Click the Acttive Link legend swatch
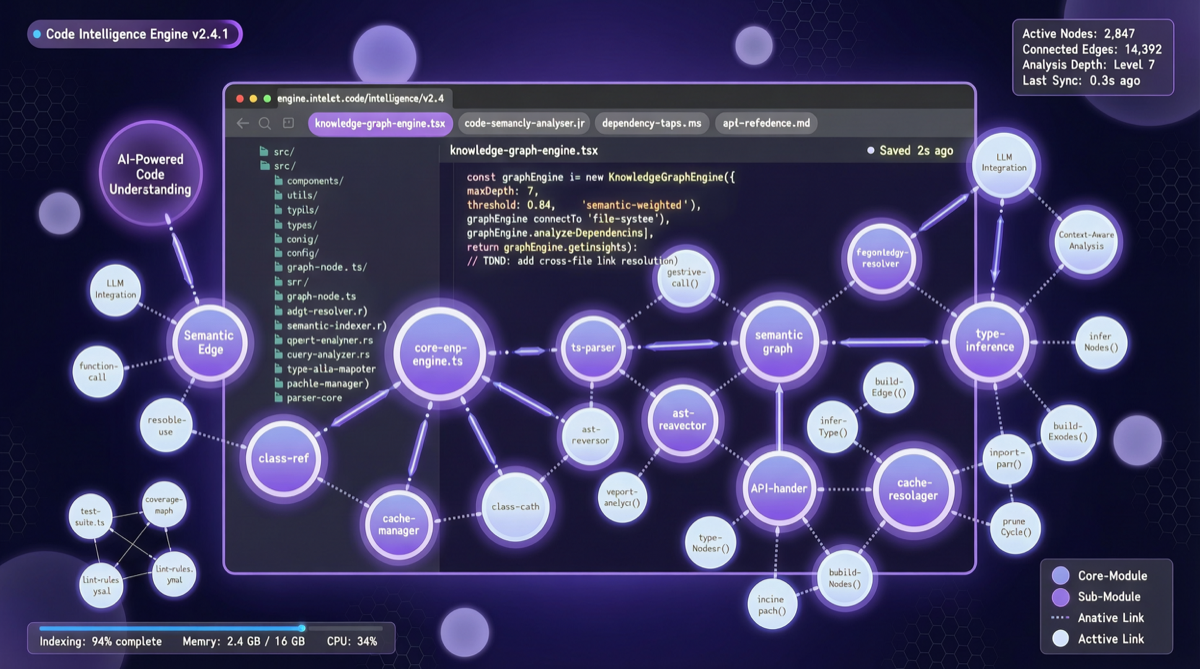1200x669 pixels. pos(1061,639)
